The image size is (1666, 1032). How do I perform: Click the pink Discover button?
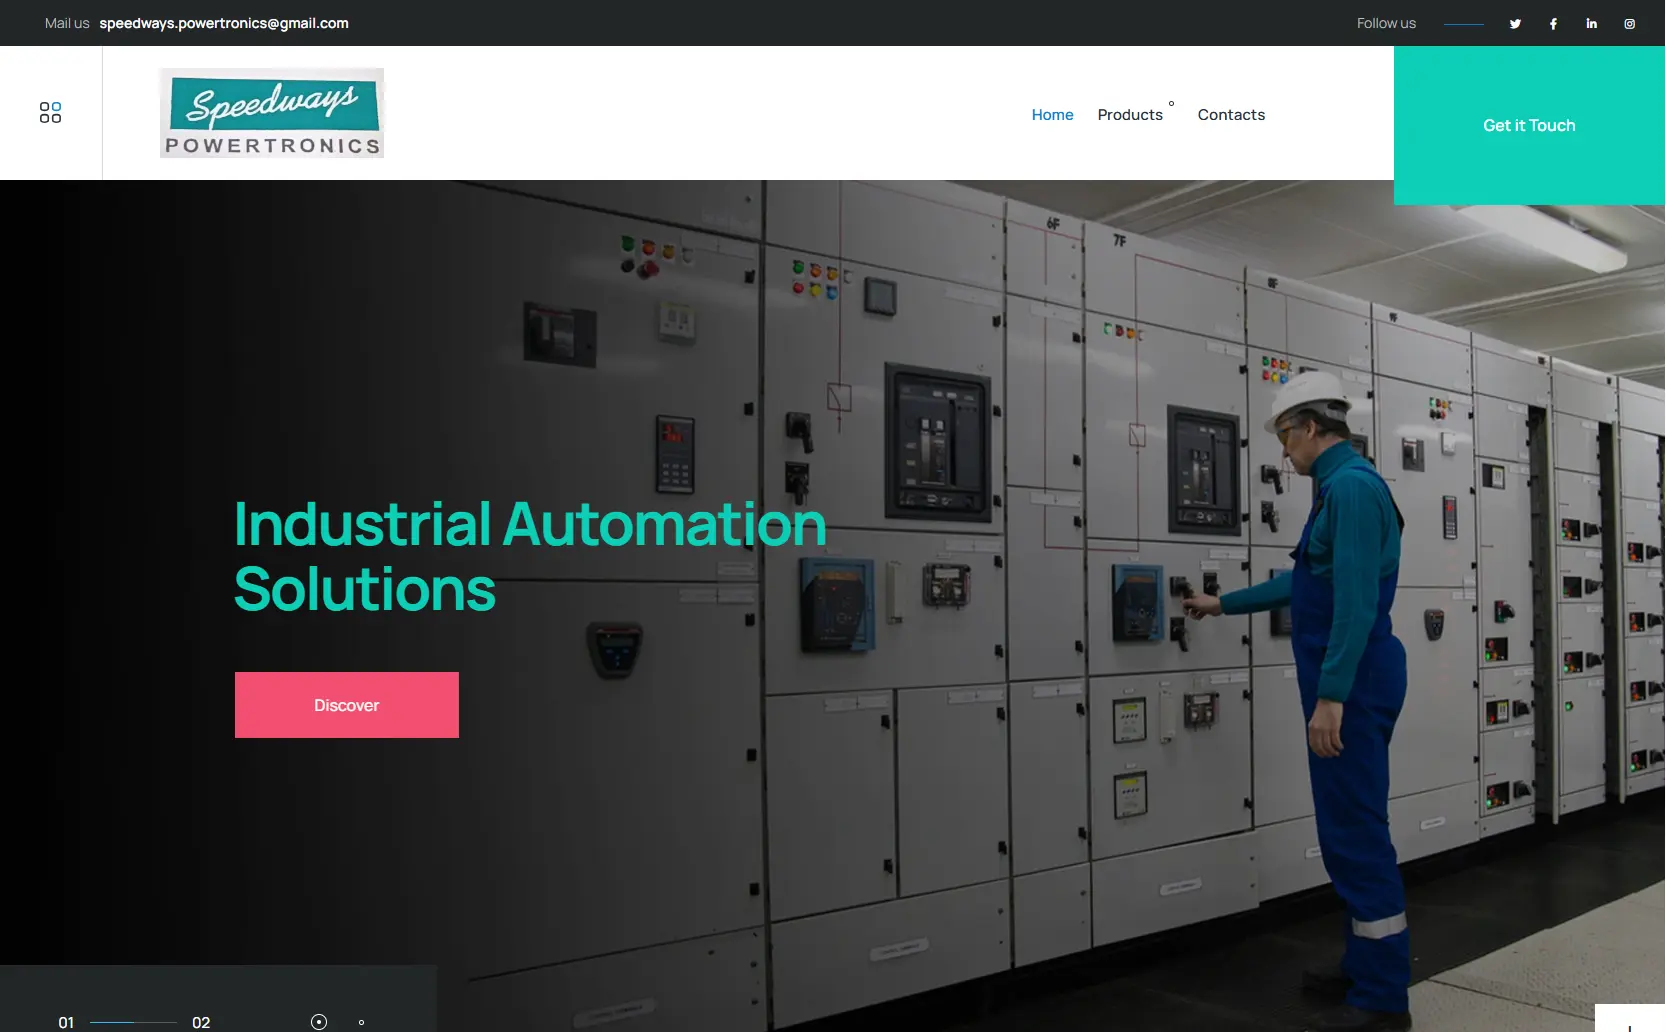(x=347, y=705)
